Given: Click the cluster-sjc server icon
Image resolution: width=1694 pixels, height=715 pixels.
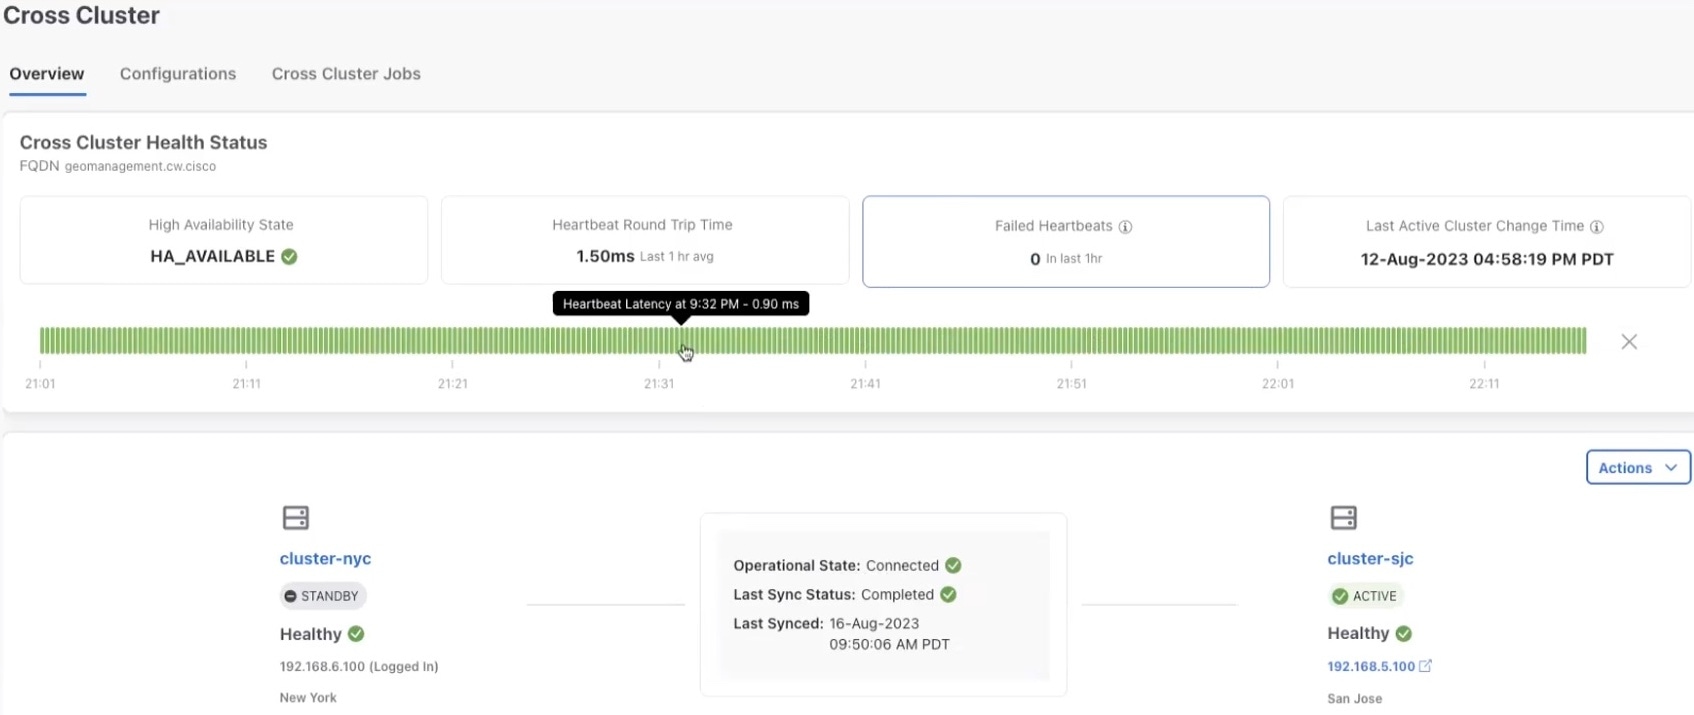Looking at the screenshot, I should coord(1344,518).
